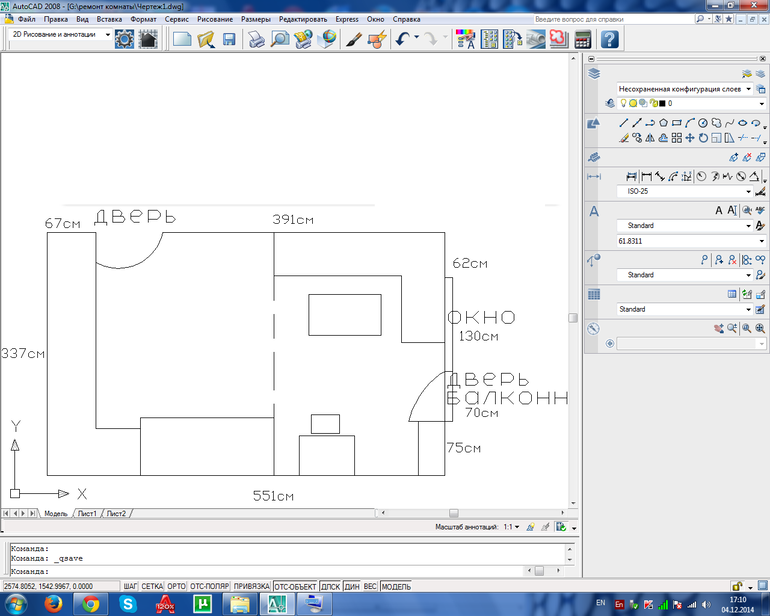Open the Рисование menu
The height and width of the screenshot is (616, 770).
(x=215, y=19)
